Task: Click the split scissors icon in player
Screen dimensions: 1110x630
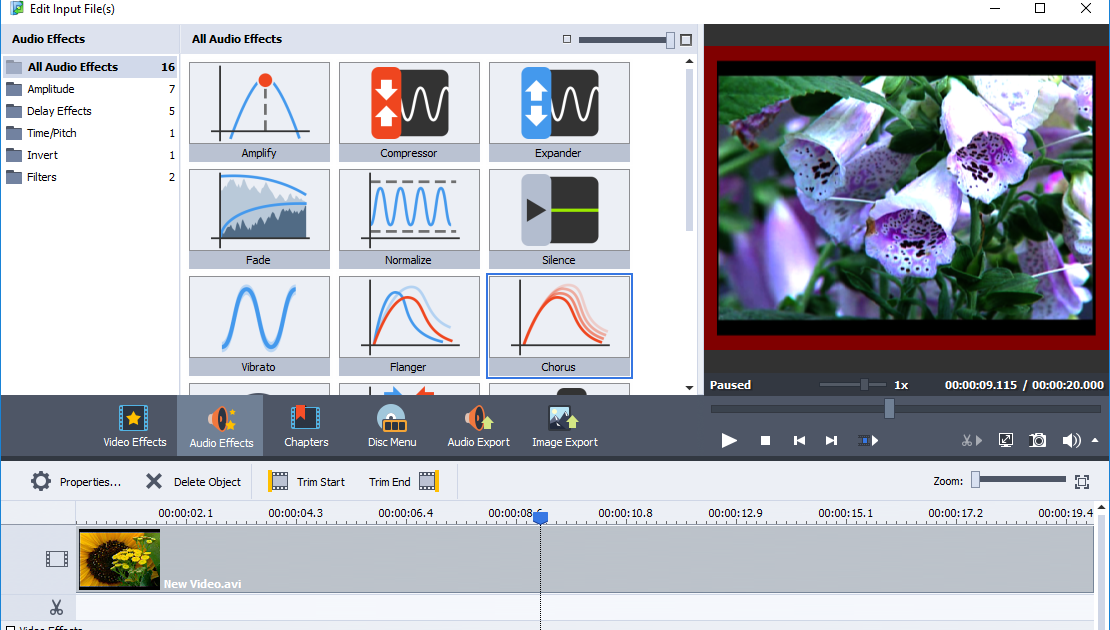Action: (x=971, y=440)
